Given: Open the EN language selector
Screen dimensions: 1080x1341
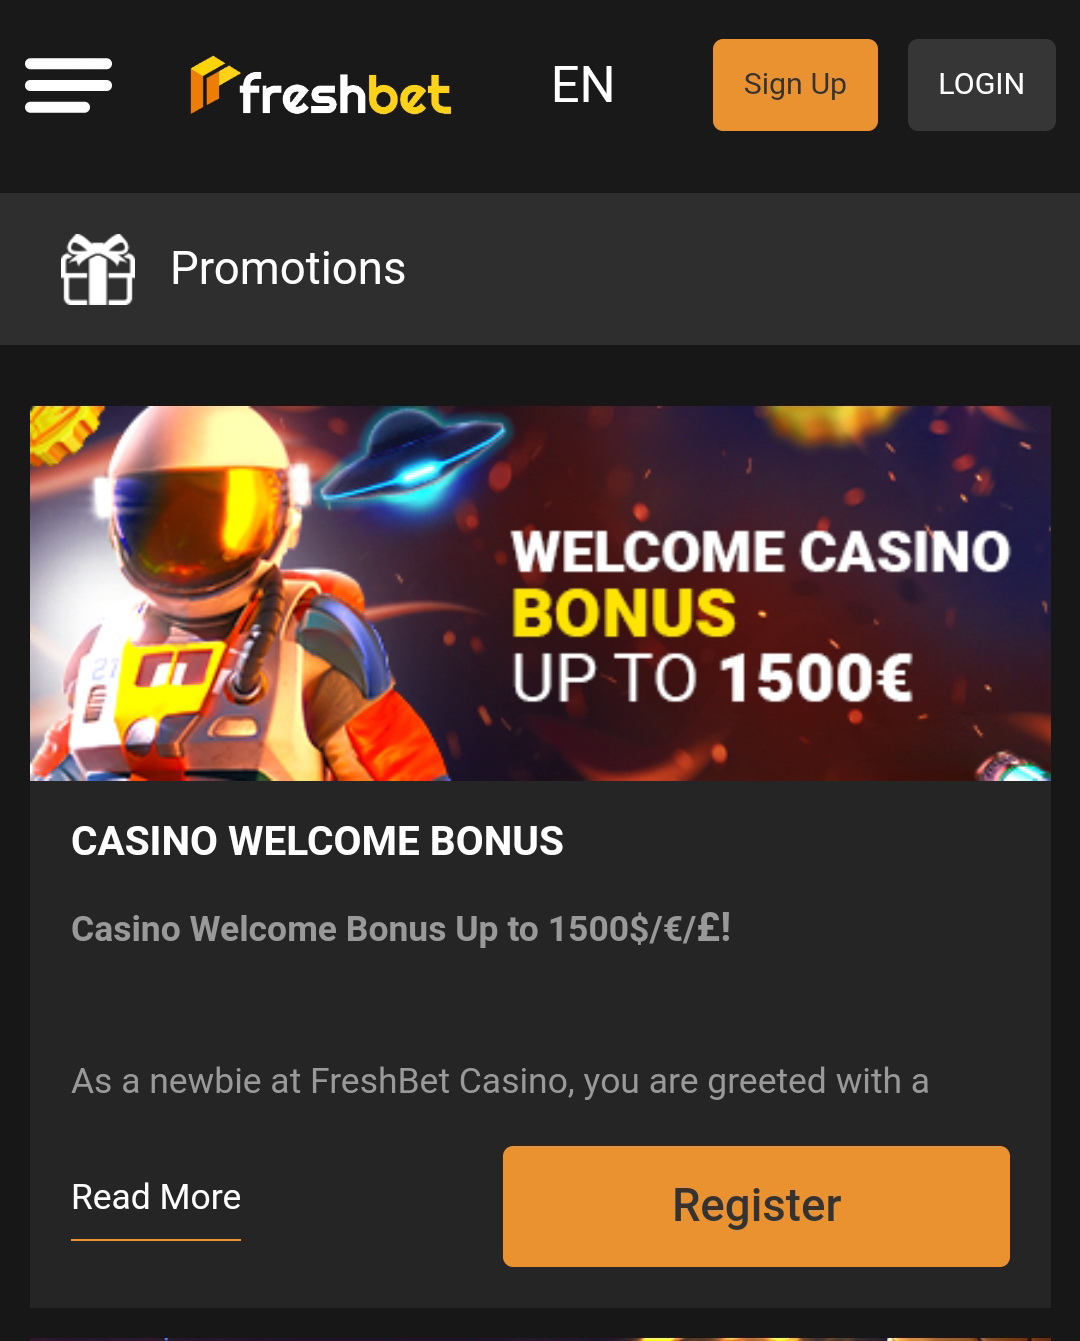Looking at the screenshot, I should 583,85.
